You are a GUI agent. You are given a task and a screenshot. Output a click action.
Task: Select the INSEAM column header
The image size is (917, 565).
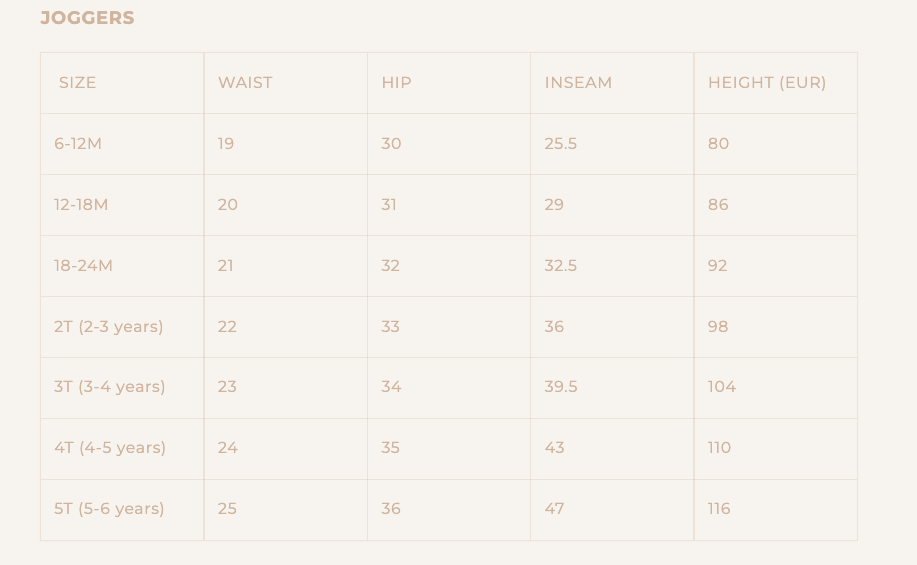[578, 83]
